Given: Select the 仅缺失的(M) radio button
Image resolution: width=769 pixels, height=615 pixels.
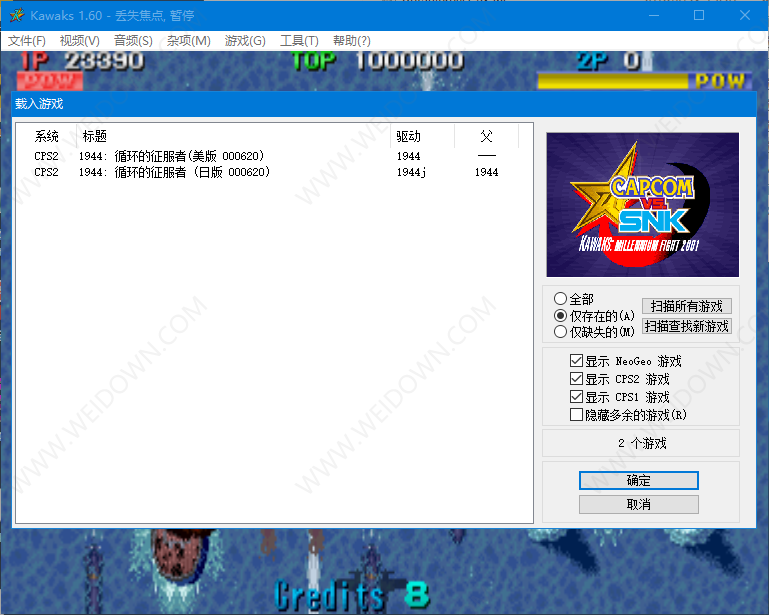Looking at the screenshot, I should pos(560,332).
